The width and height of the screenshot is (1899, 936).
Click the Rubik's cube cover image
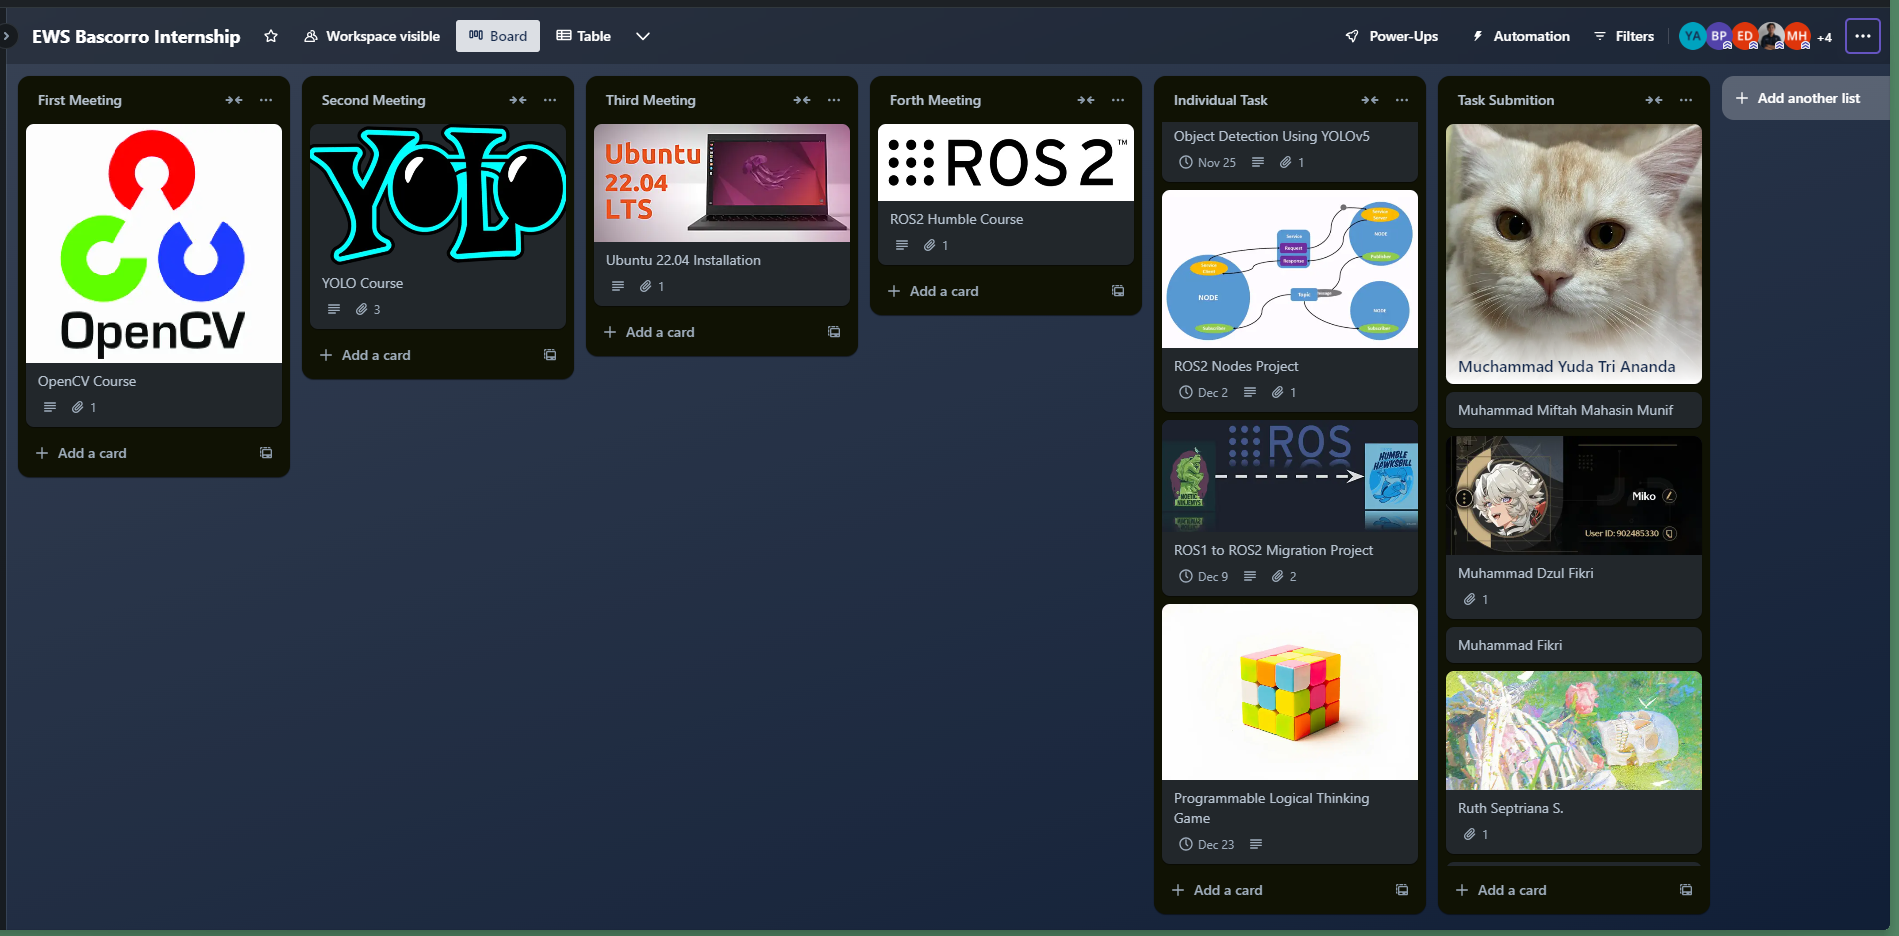[x=1290, y=692]
